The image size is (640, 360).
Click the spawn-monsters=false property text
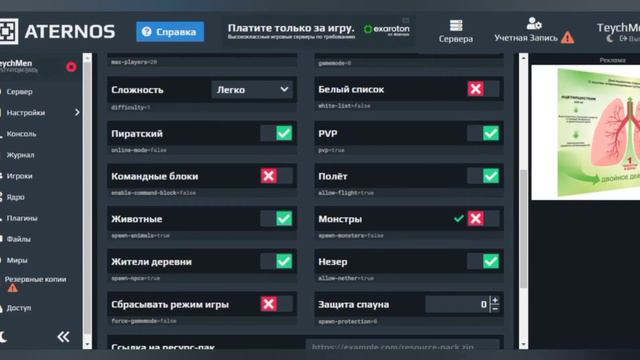[x=351, y=236]
